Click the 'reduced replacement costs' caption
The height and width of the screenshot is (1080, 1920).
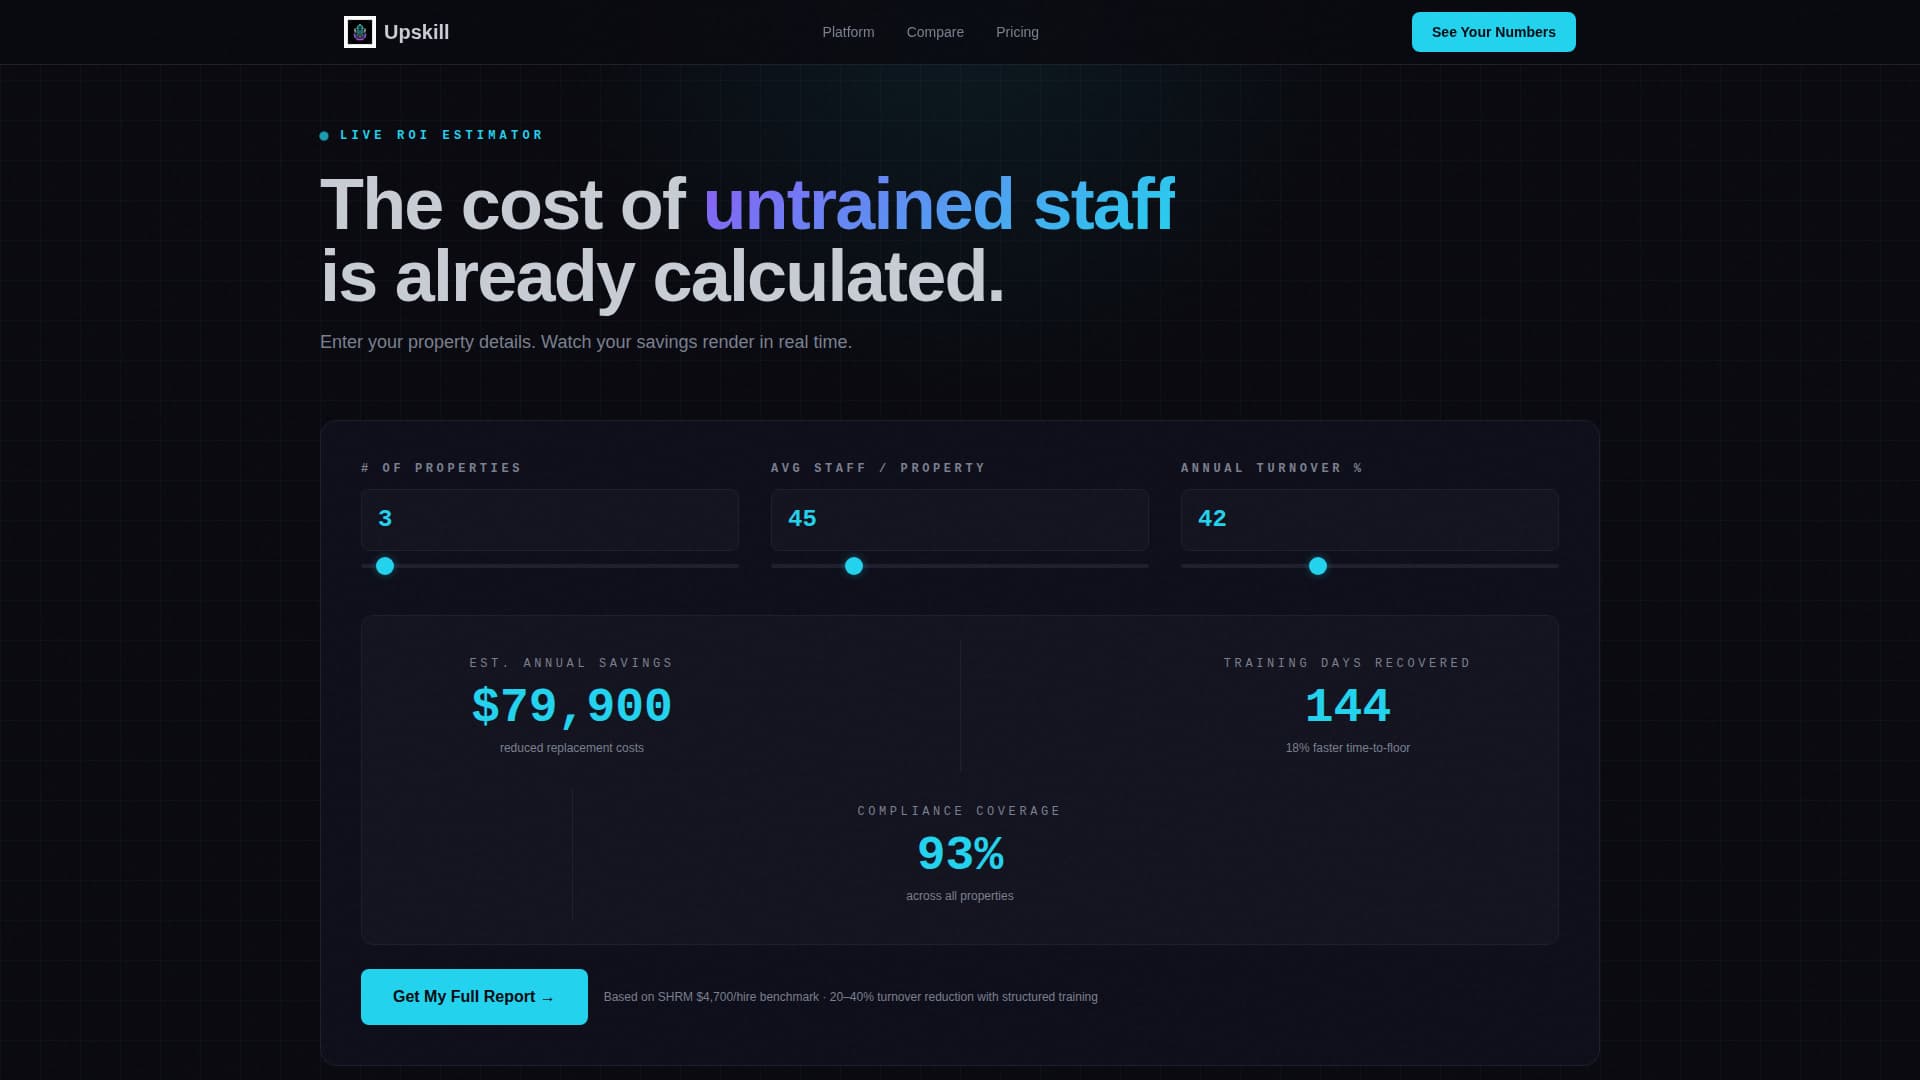[x=572, y=748]
